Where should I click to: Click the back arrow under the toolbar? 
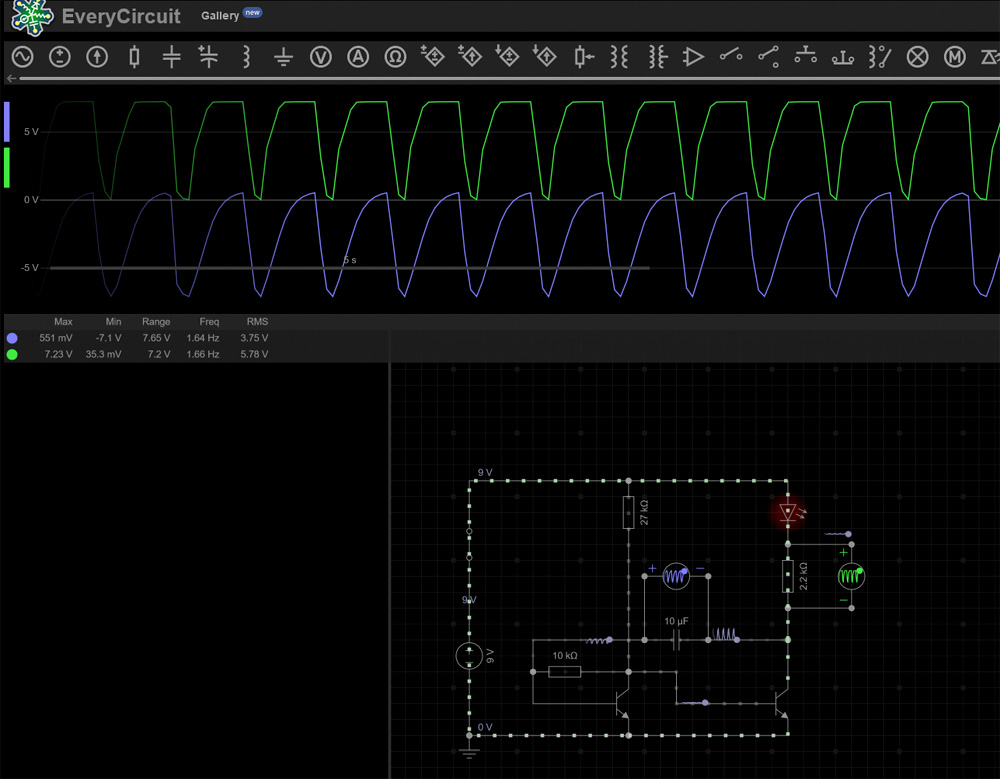point(12,78)
